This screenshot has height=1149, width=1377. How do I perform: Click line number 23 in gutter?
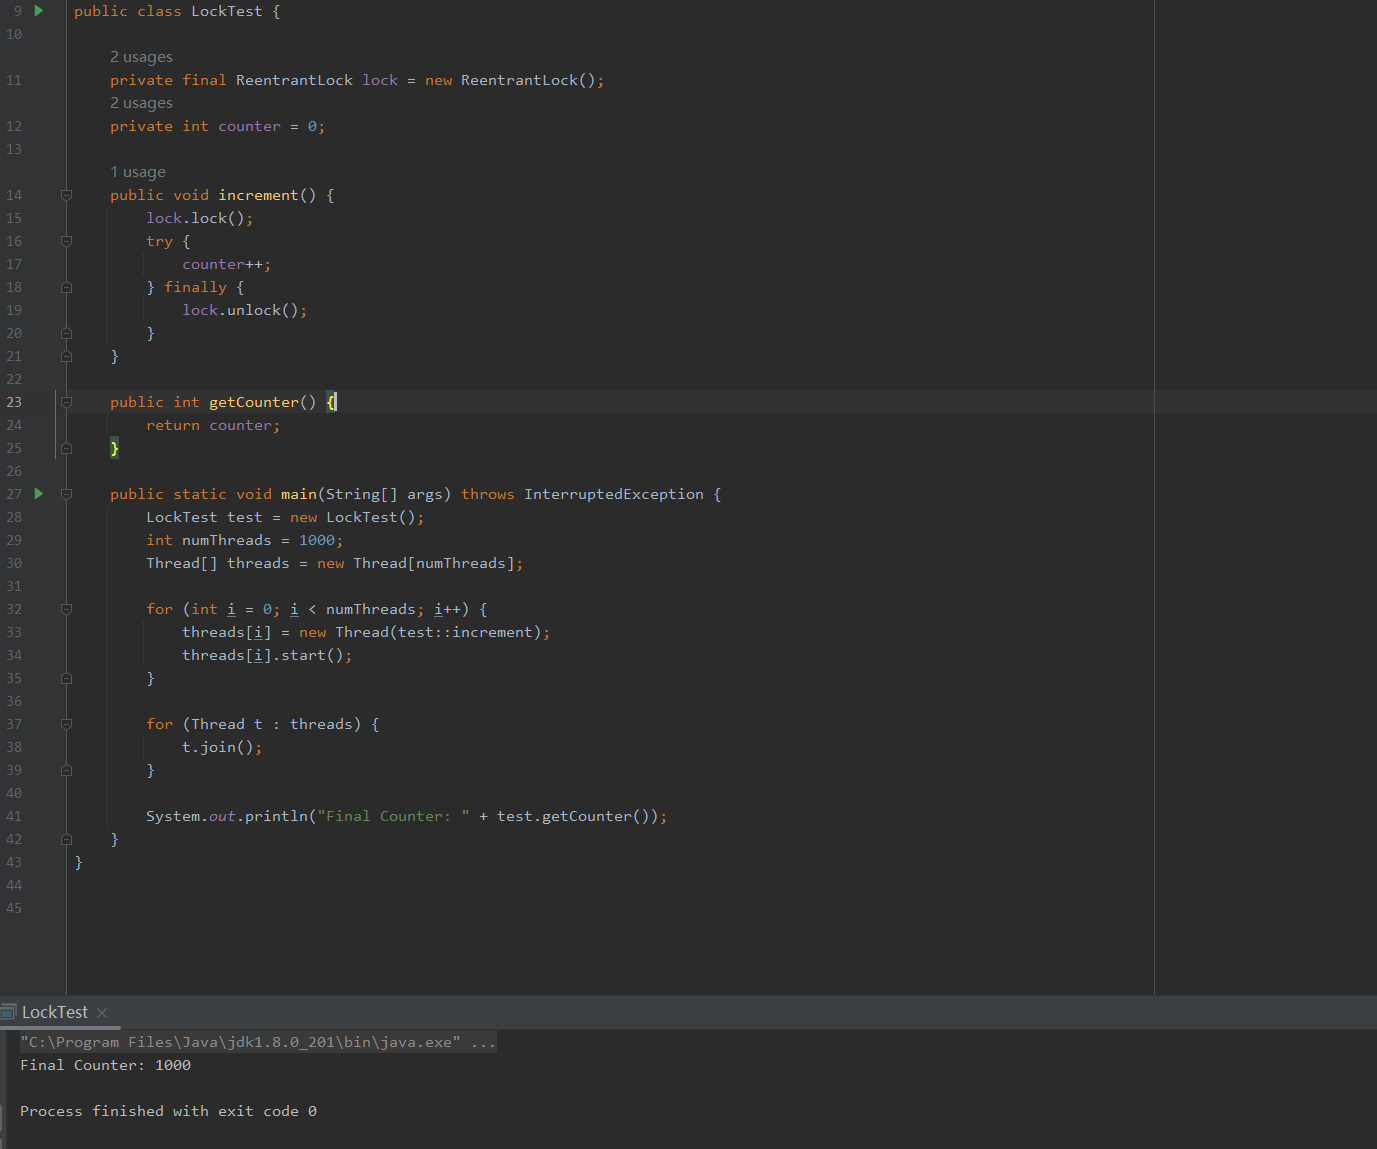(14, 402)
